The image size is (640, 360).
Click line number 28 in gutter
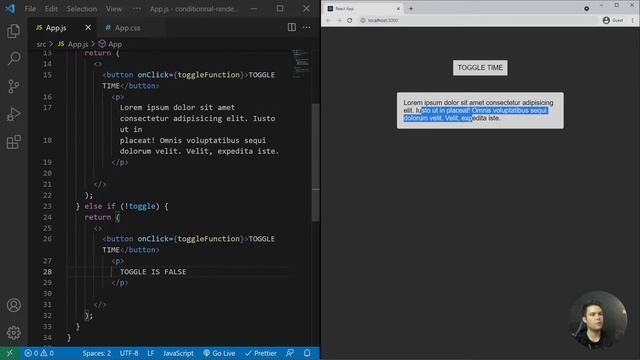47,272
